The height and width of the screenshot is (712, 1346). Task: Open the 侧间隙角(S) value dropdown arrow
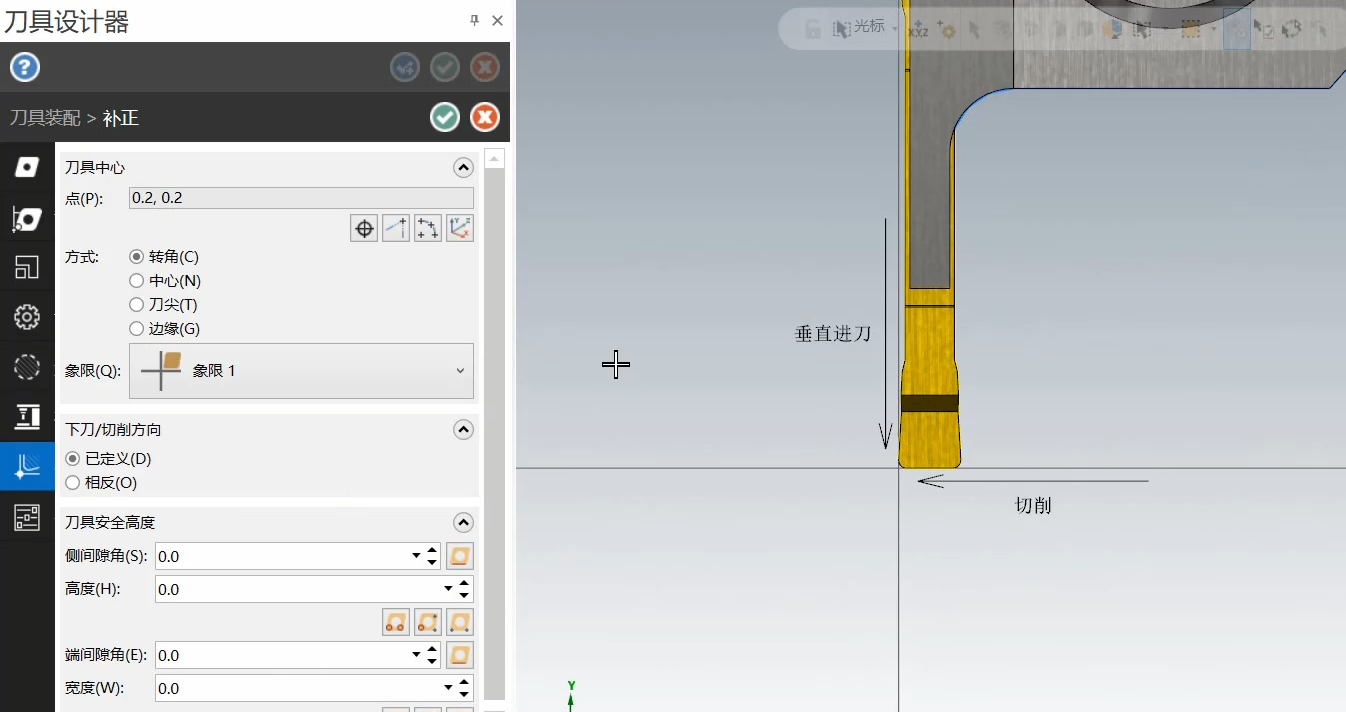[x=417, y=556]
